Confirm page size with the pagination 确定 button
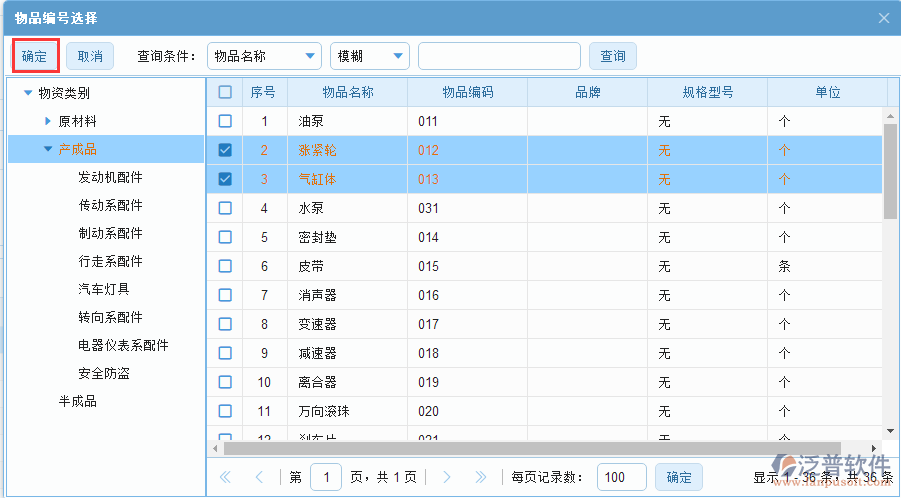This screenshot has width=901, height=498. click(x=679, y=477)
